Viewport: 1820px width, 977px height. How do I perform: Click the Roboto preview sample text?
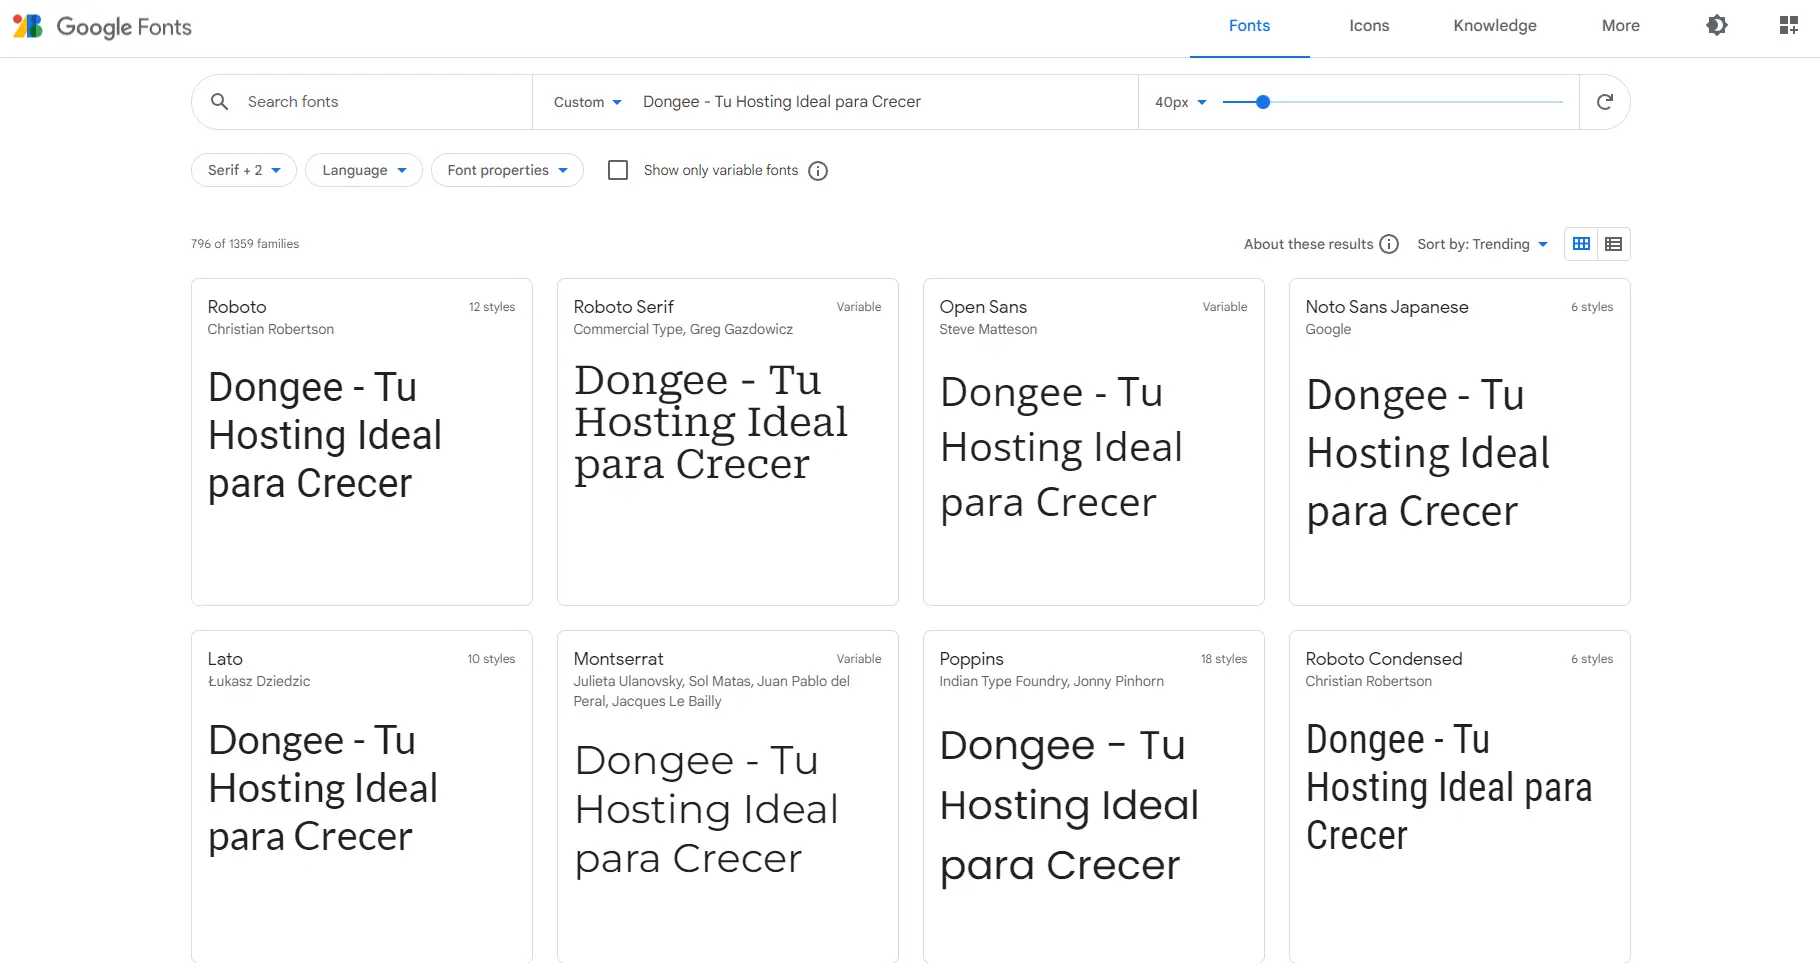[325, 435]
